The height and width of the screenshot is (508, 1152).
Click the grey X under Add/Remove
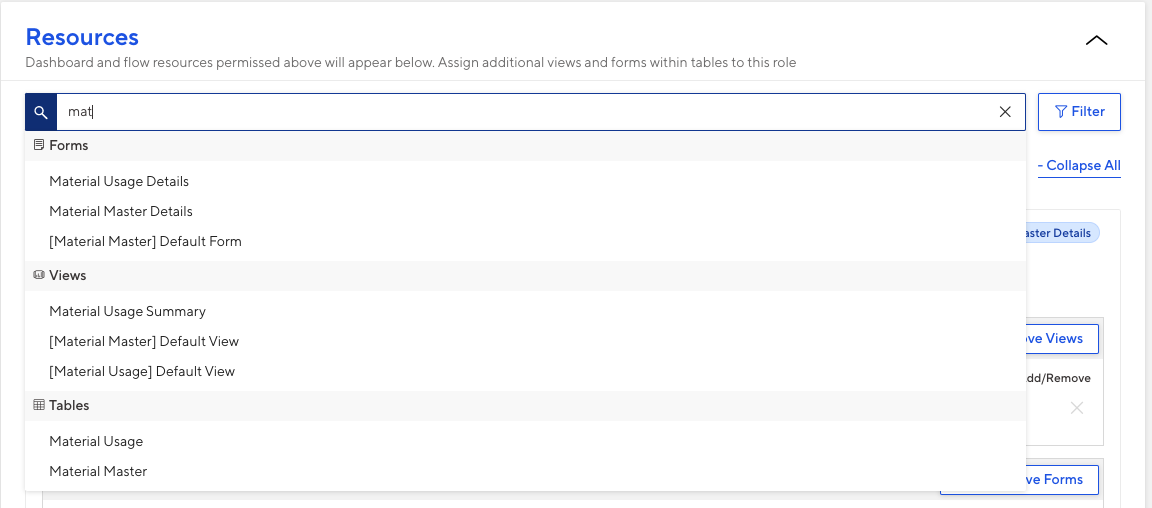(x=1076, y=407)
